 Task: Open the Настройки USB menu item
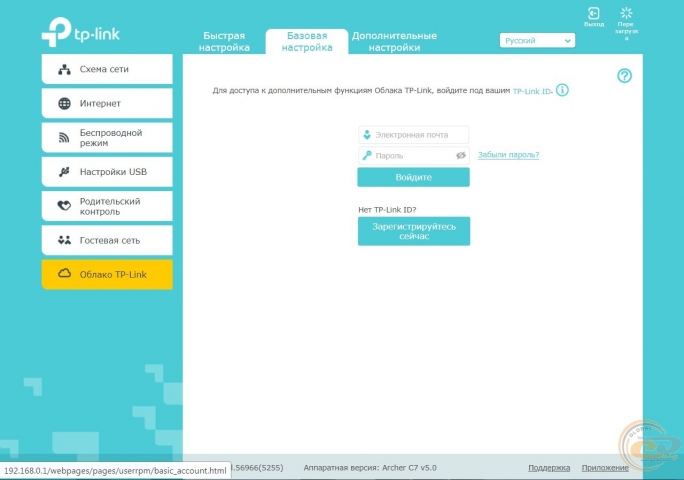(x=107, y=172)
